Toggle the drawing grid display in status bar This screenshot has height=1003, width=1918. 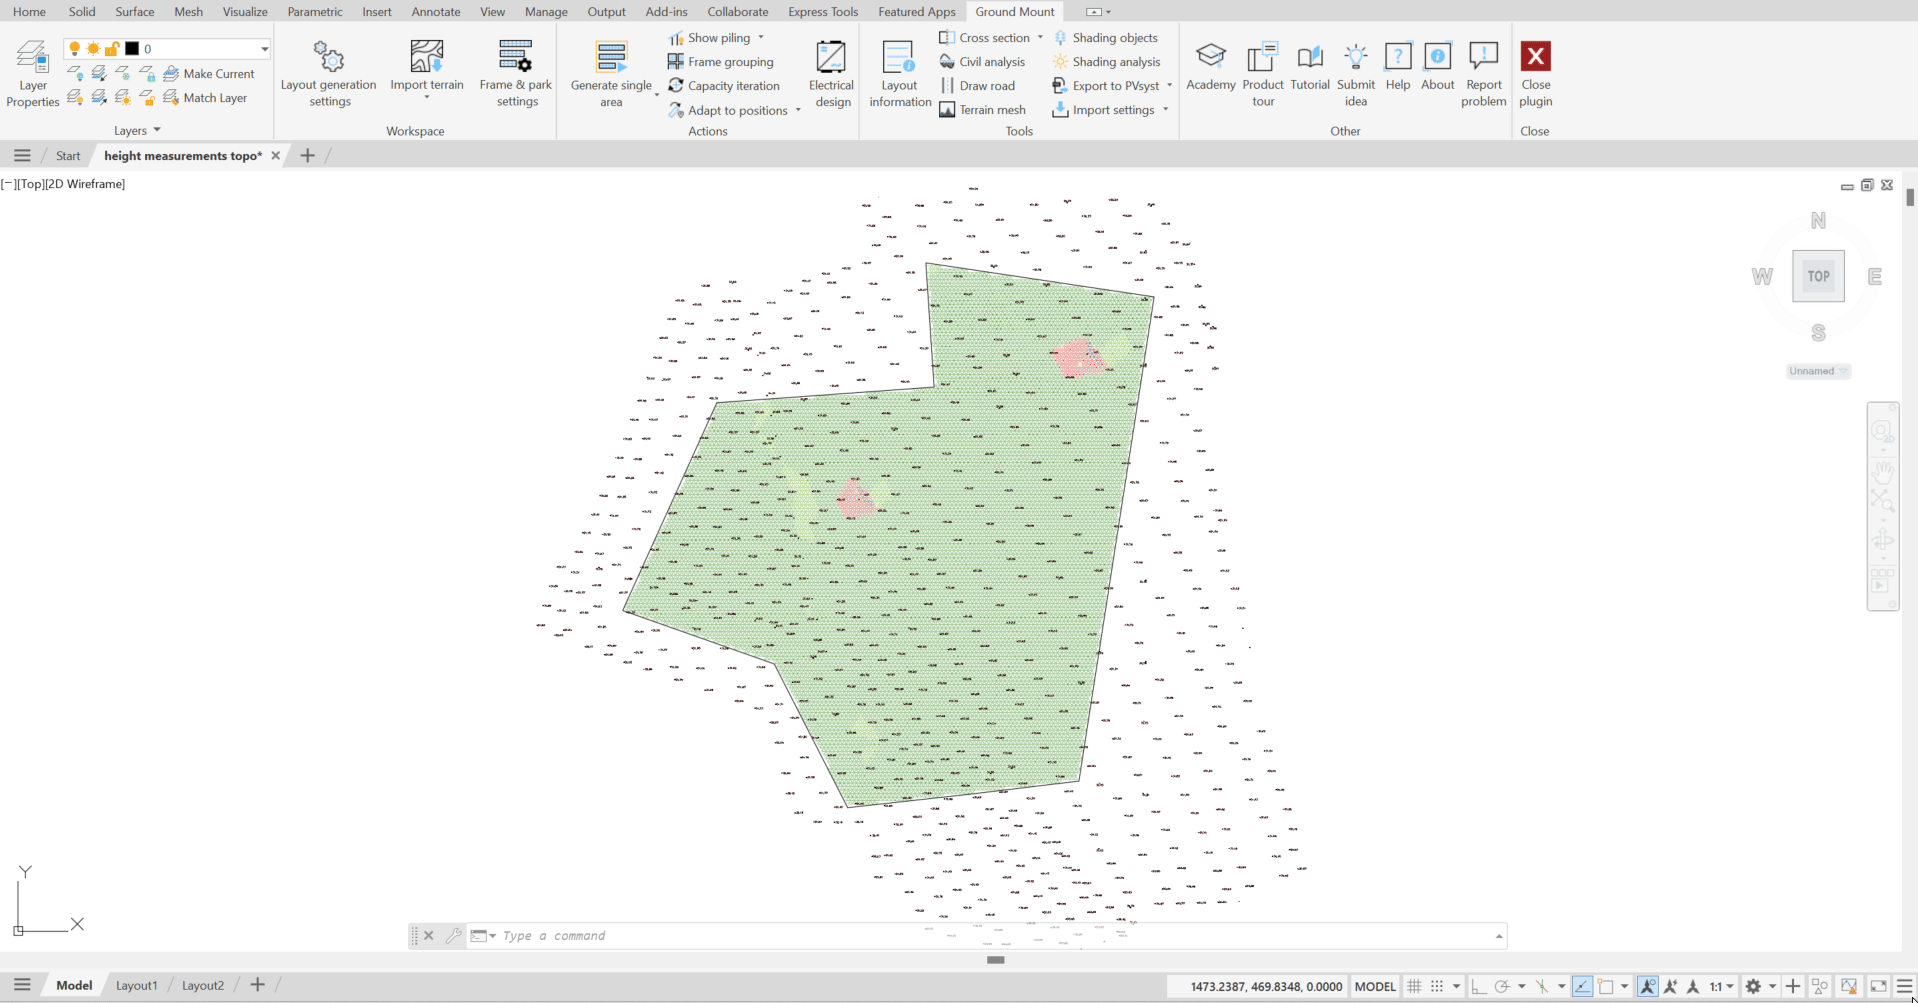coord(1414,986)
